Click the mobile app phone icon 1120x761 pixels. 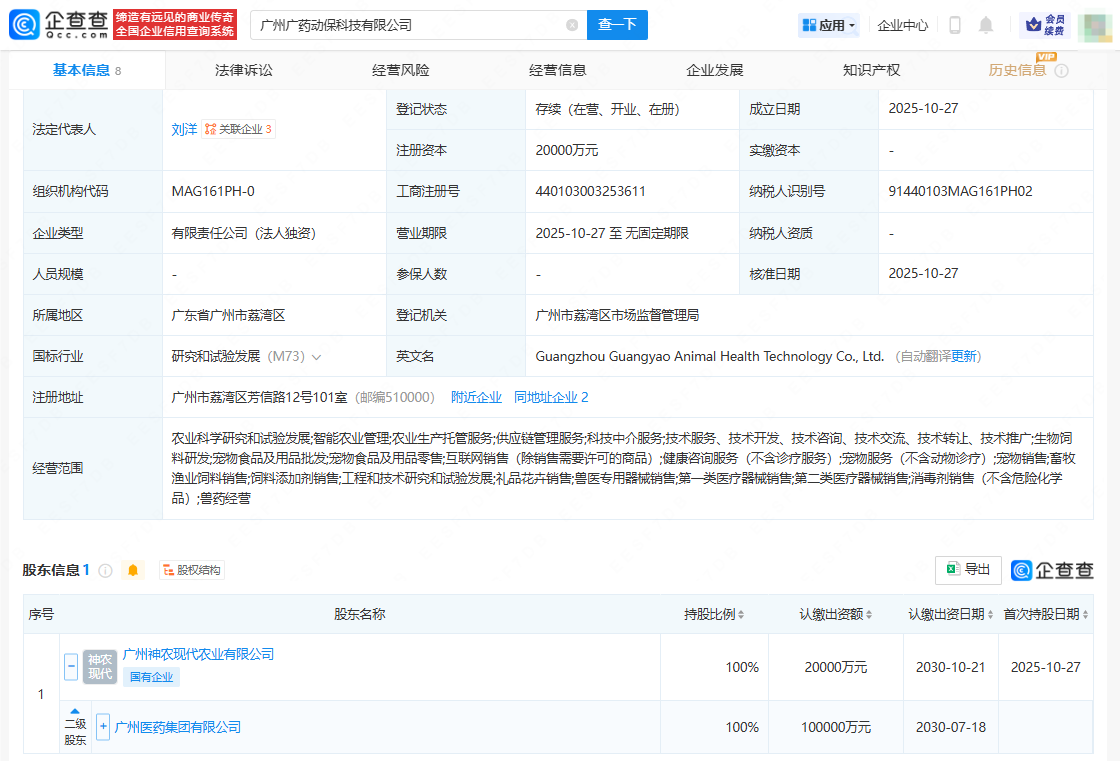click(x=953, y=24)
